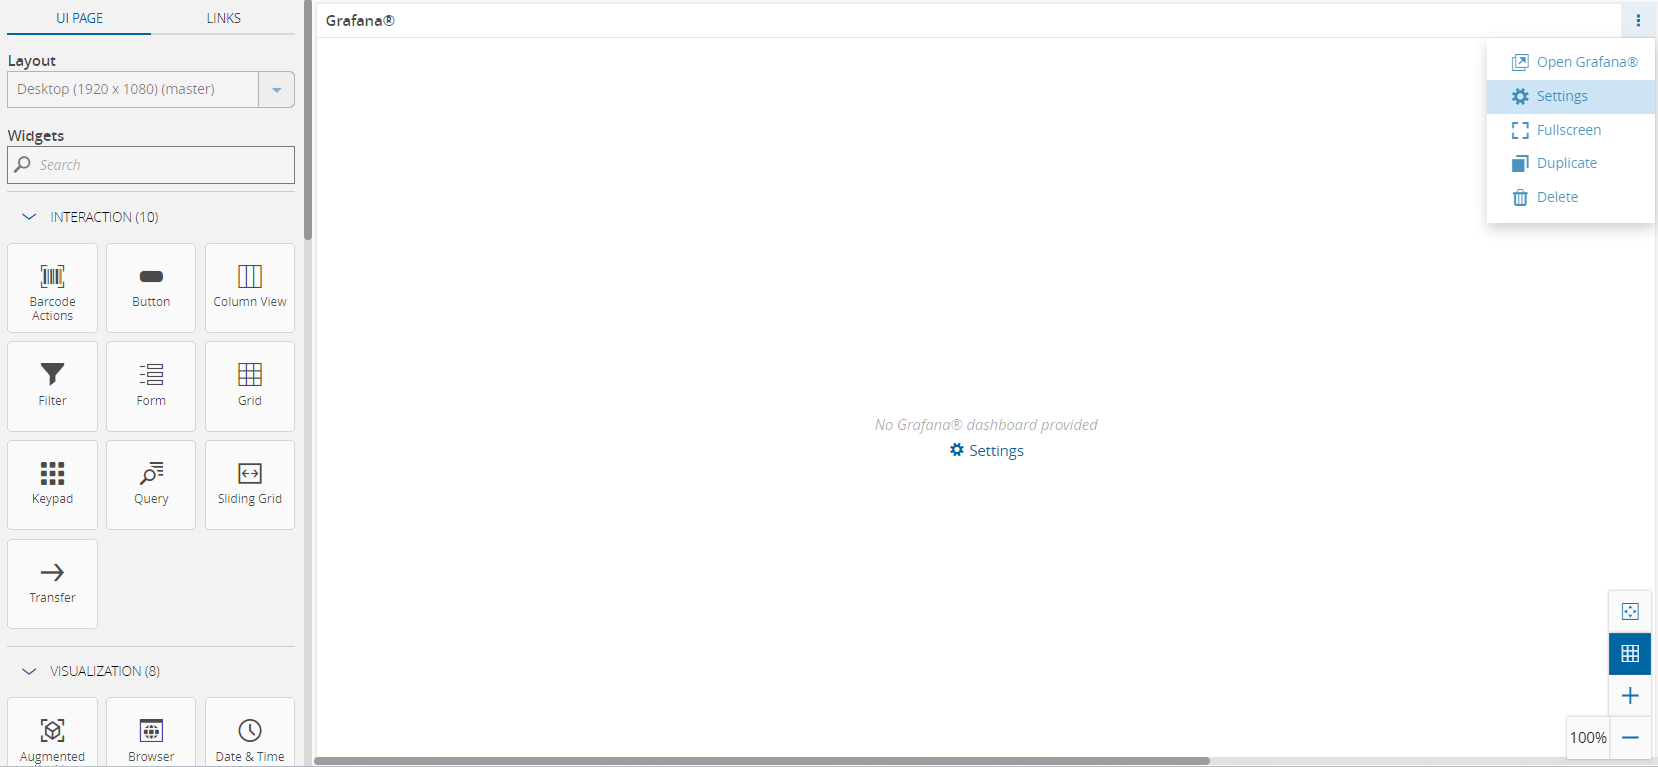Viewport: 1658px width, 767px height.
Task: Choose Open Grafana® from the menu
Action: pos(1571,62)
